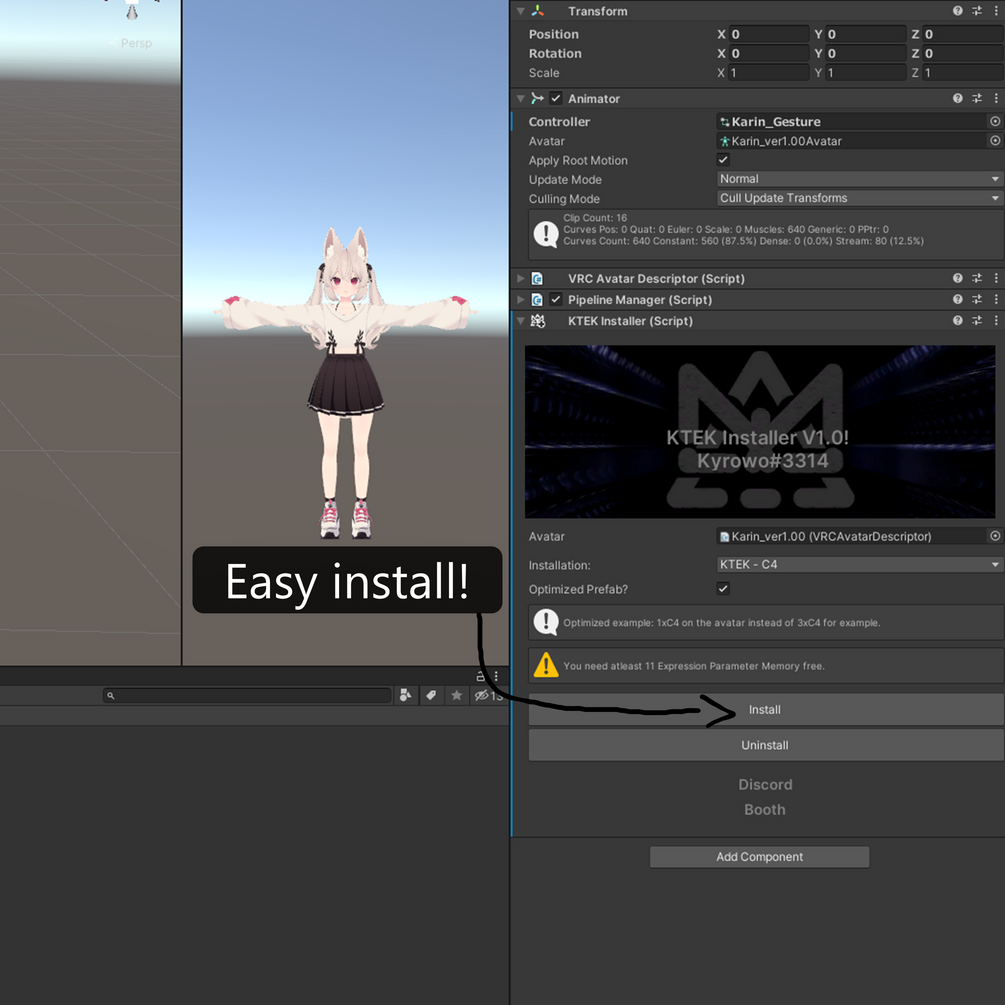Open KTEK Installer three-dot context menu
Viewport: 1005px width, 1005px height.
995,320
